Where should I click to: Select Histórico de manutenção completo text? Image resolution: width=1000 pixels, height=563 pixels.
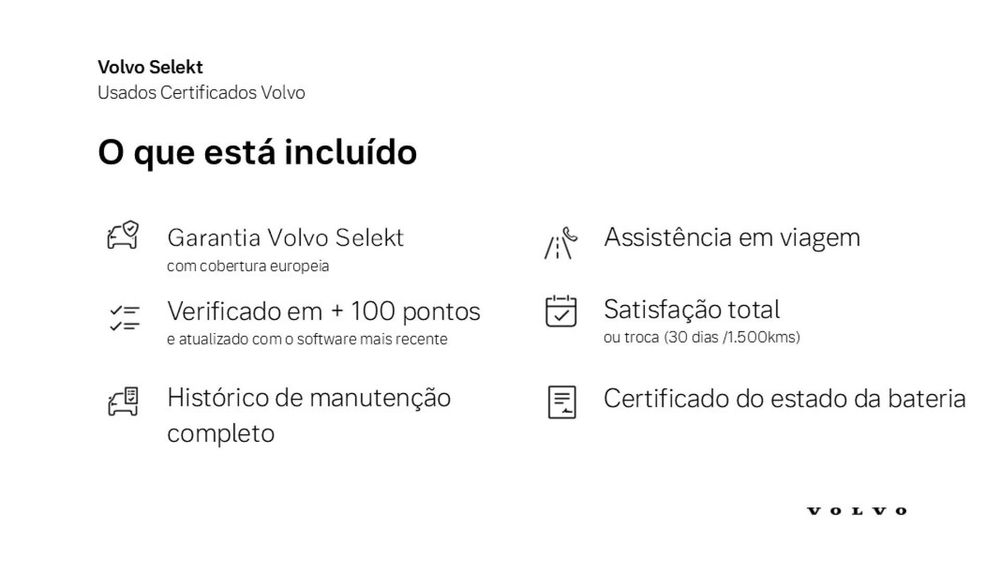click(309, 415)
